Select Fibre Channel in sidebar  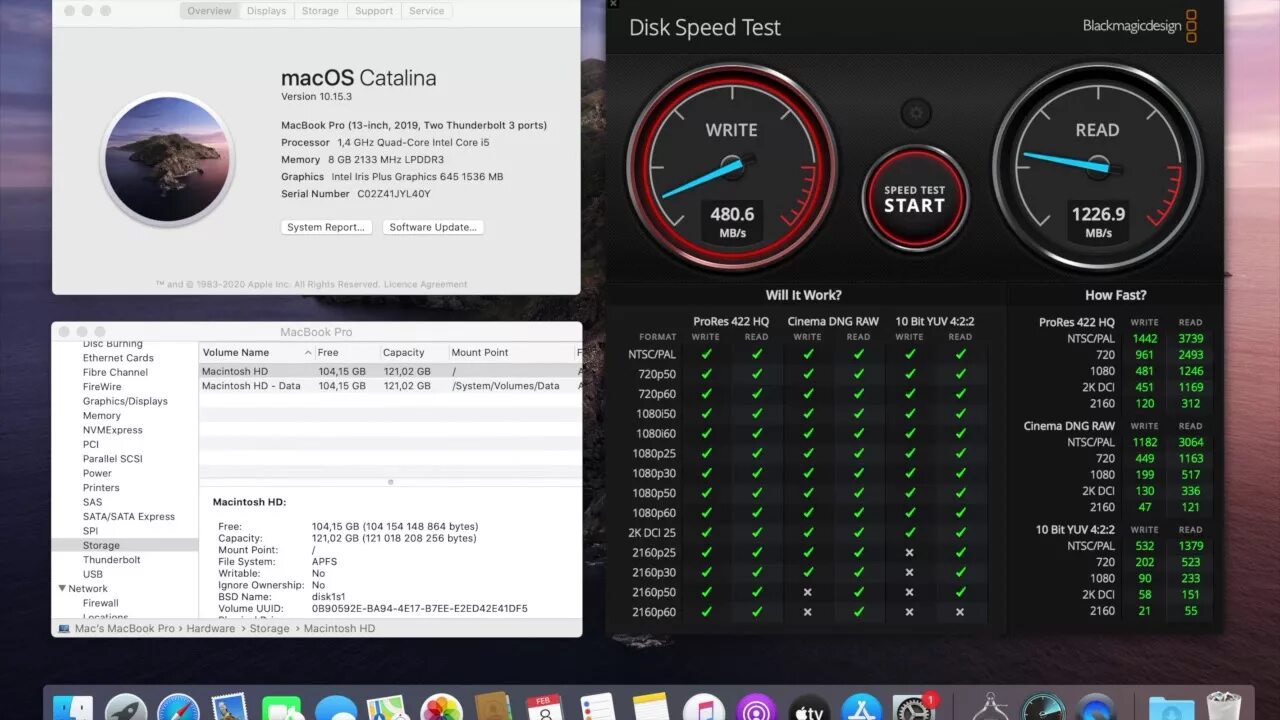115,372
